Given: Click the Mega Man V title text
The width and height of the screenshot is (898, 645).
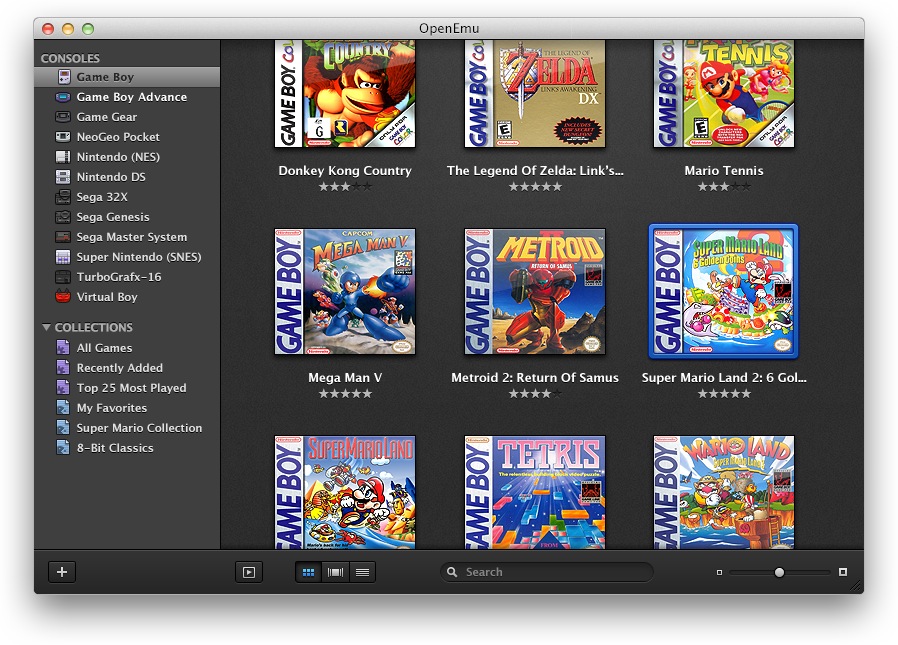Looking at the screenshot, I should [x=345, y=377].
